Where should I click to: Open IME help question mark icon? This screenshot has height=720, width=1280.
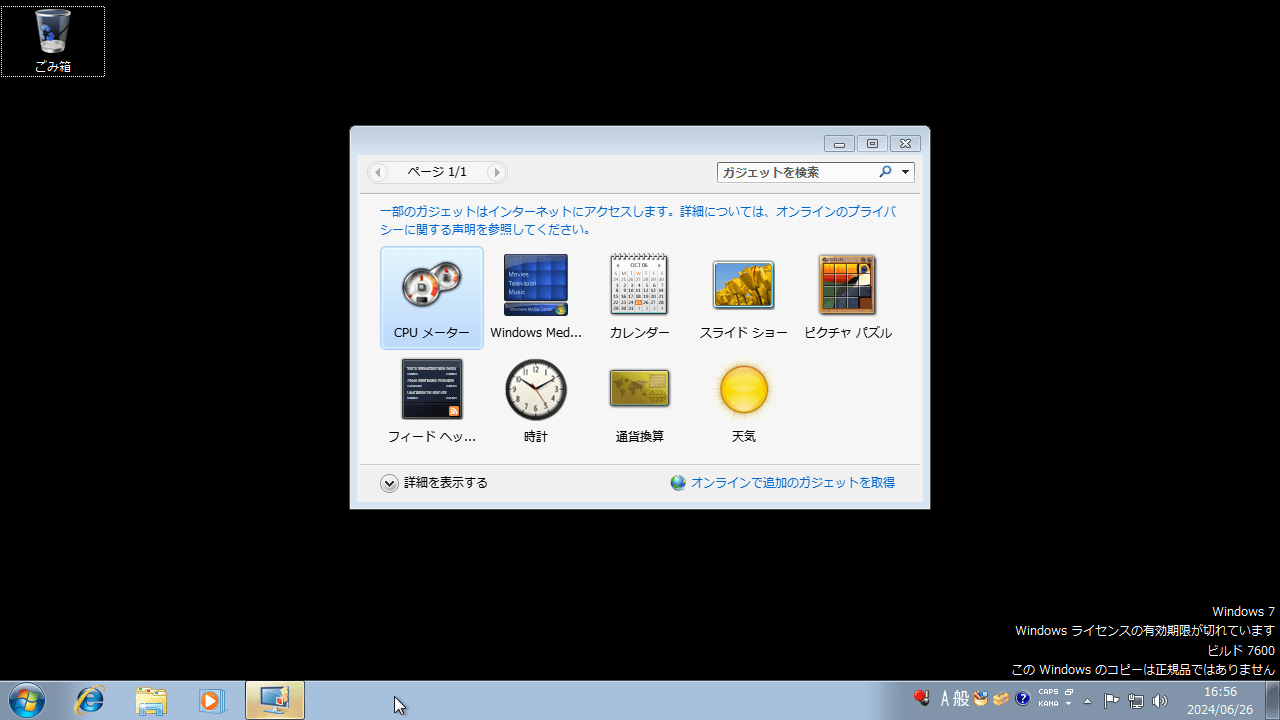[x=1023, y=699]
